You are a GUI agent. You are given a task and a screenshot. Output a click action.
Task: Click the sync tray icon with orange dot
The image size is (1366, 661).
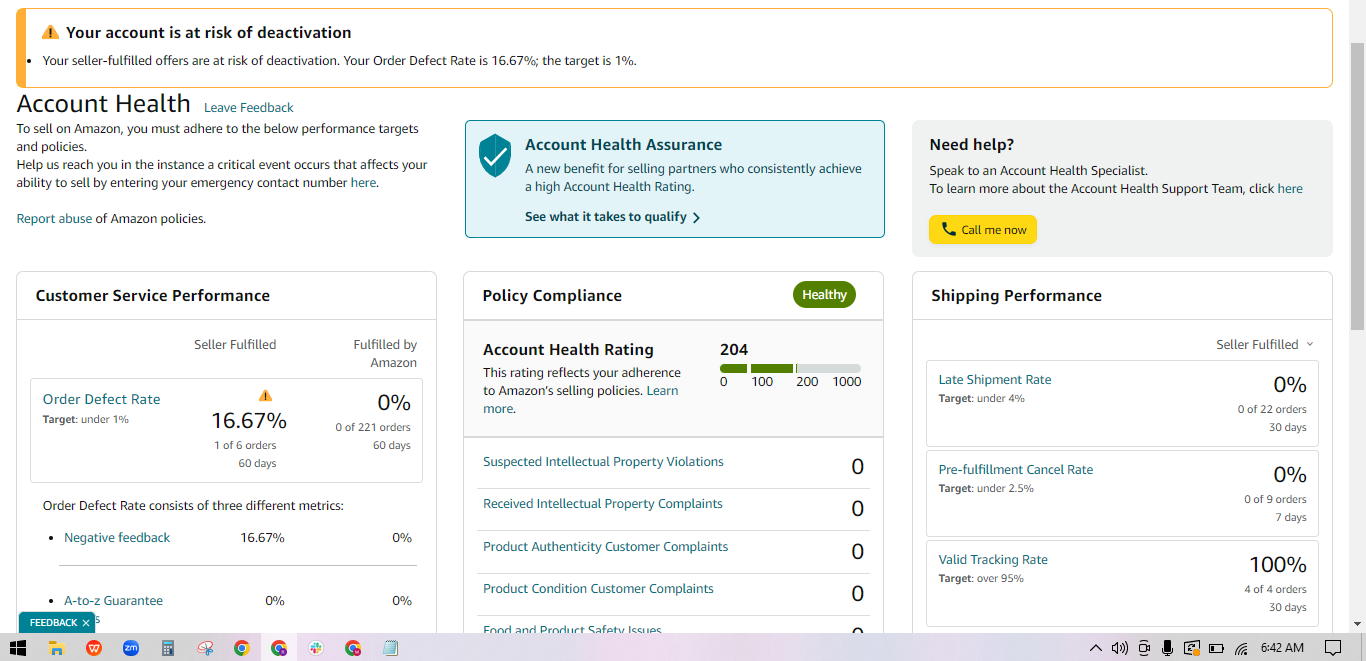coord(1191,648)
